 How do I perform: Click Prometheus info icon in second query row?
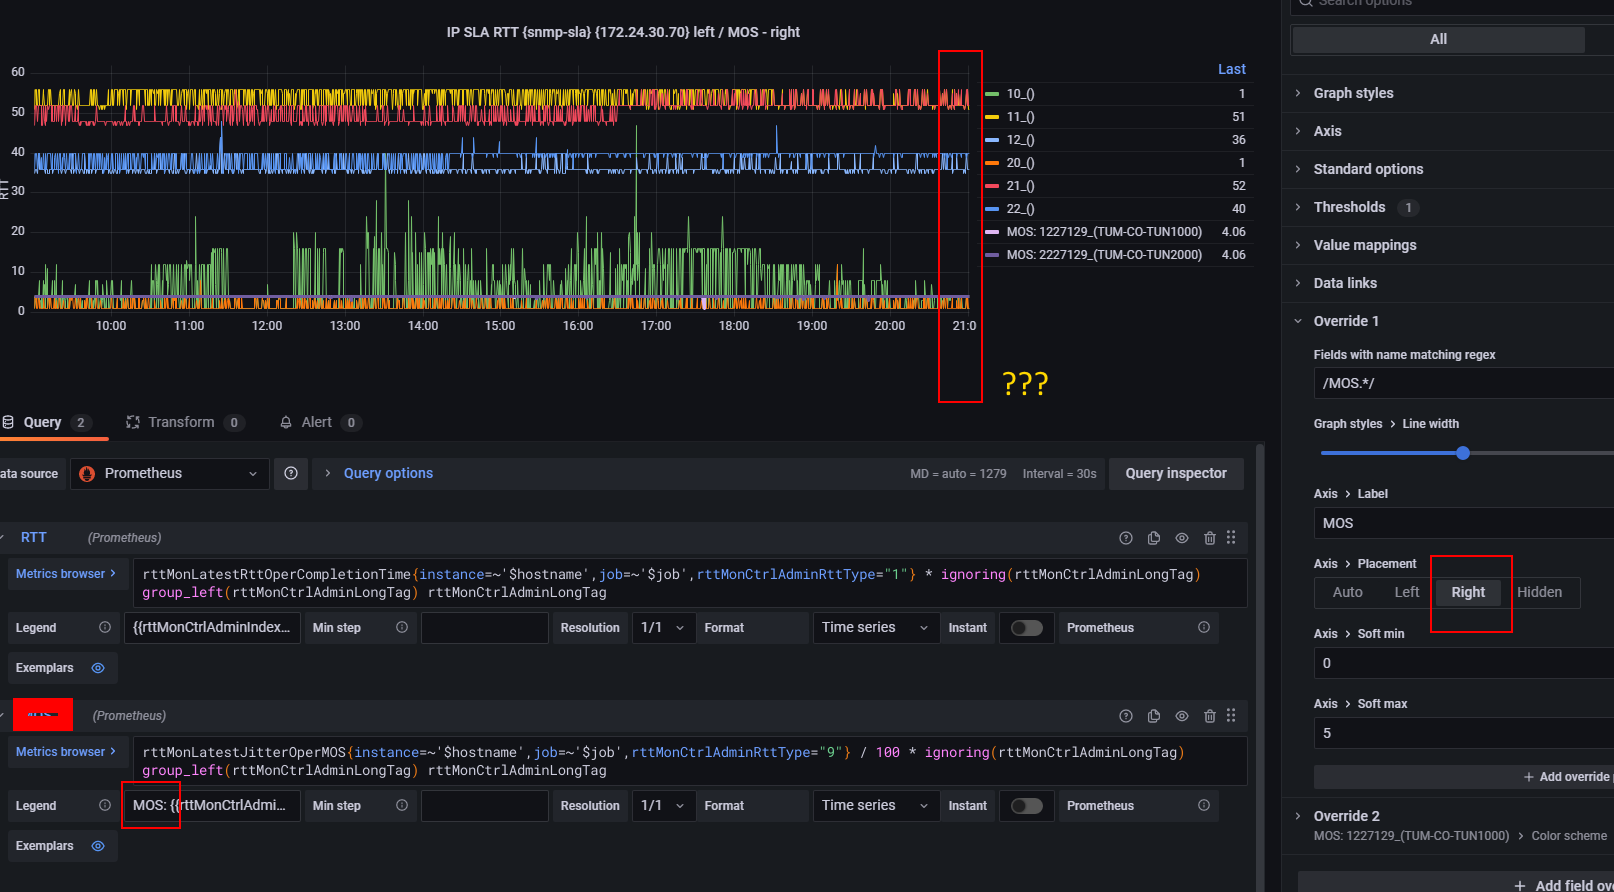point(1204,806)
